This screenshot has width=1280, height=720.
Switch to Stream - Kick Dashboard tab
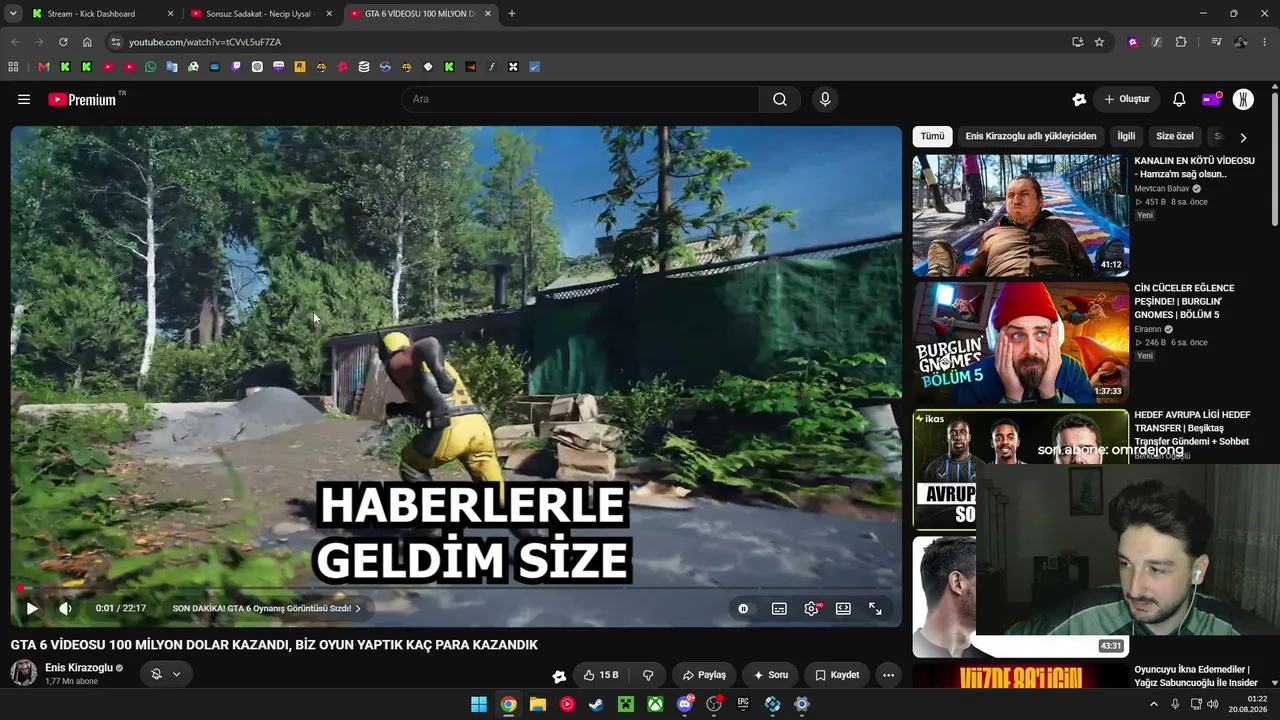click(100, 14)
